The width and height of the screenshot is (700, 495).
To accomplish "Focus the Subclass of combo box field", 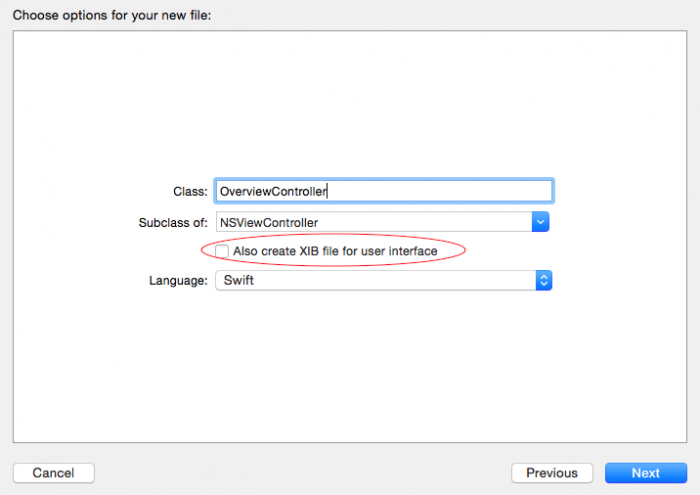I will 372,222.
